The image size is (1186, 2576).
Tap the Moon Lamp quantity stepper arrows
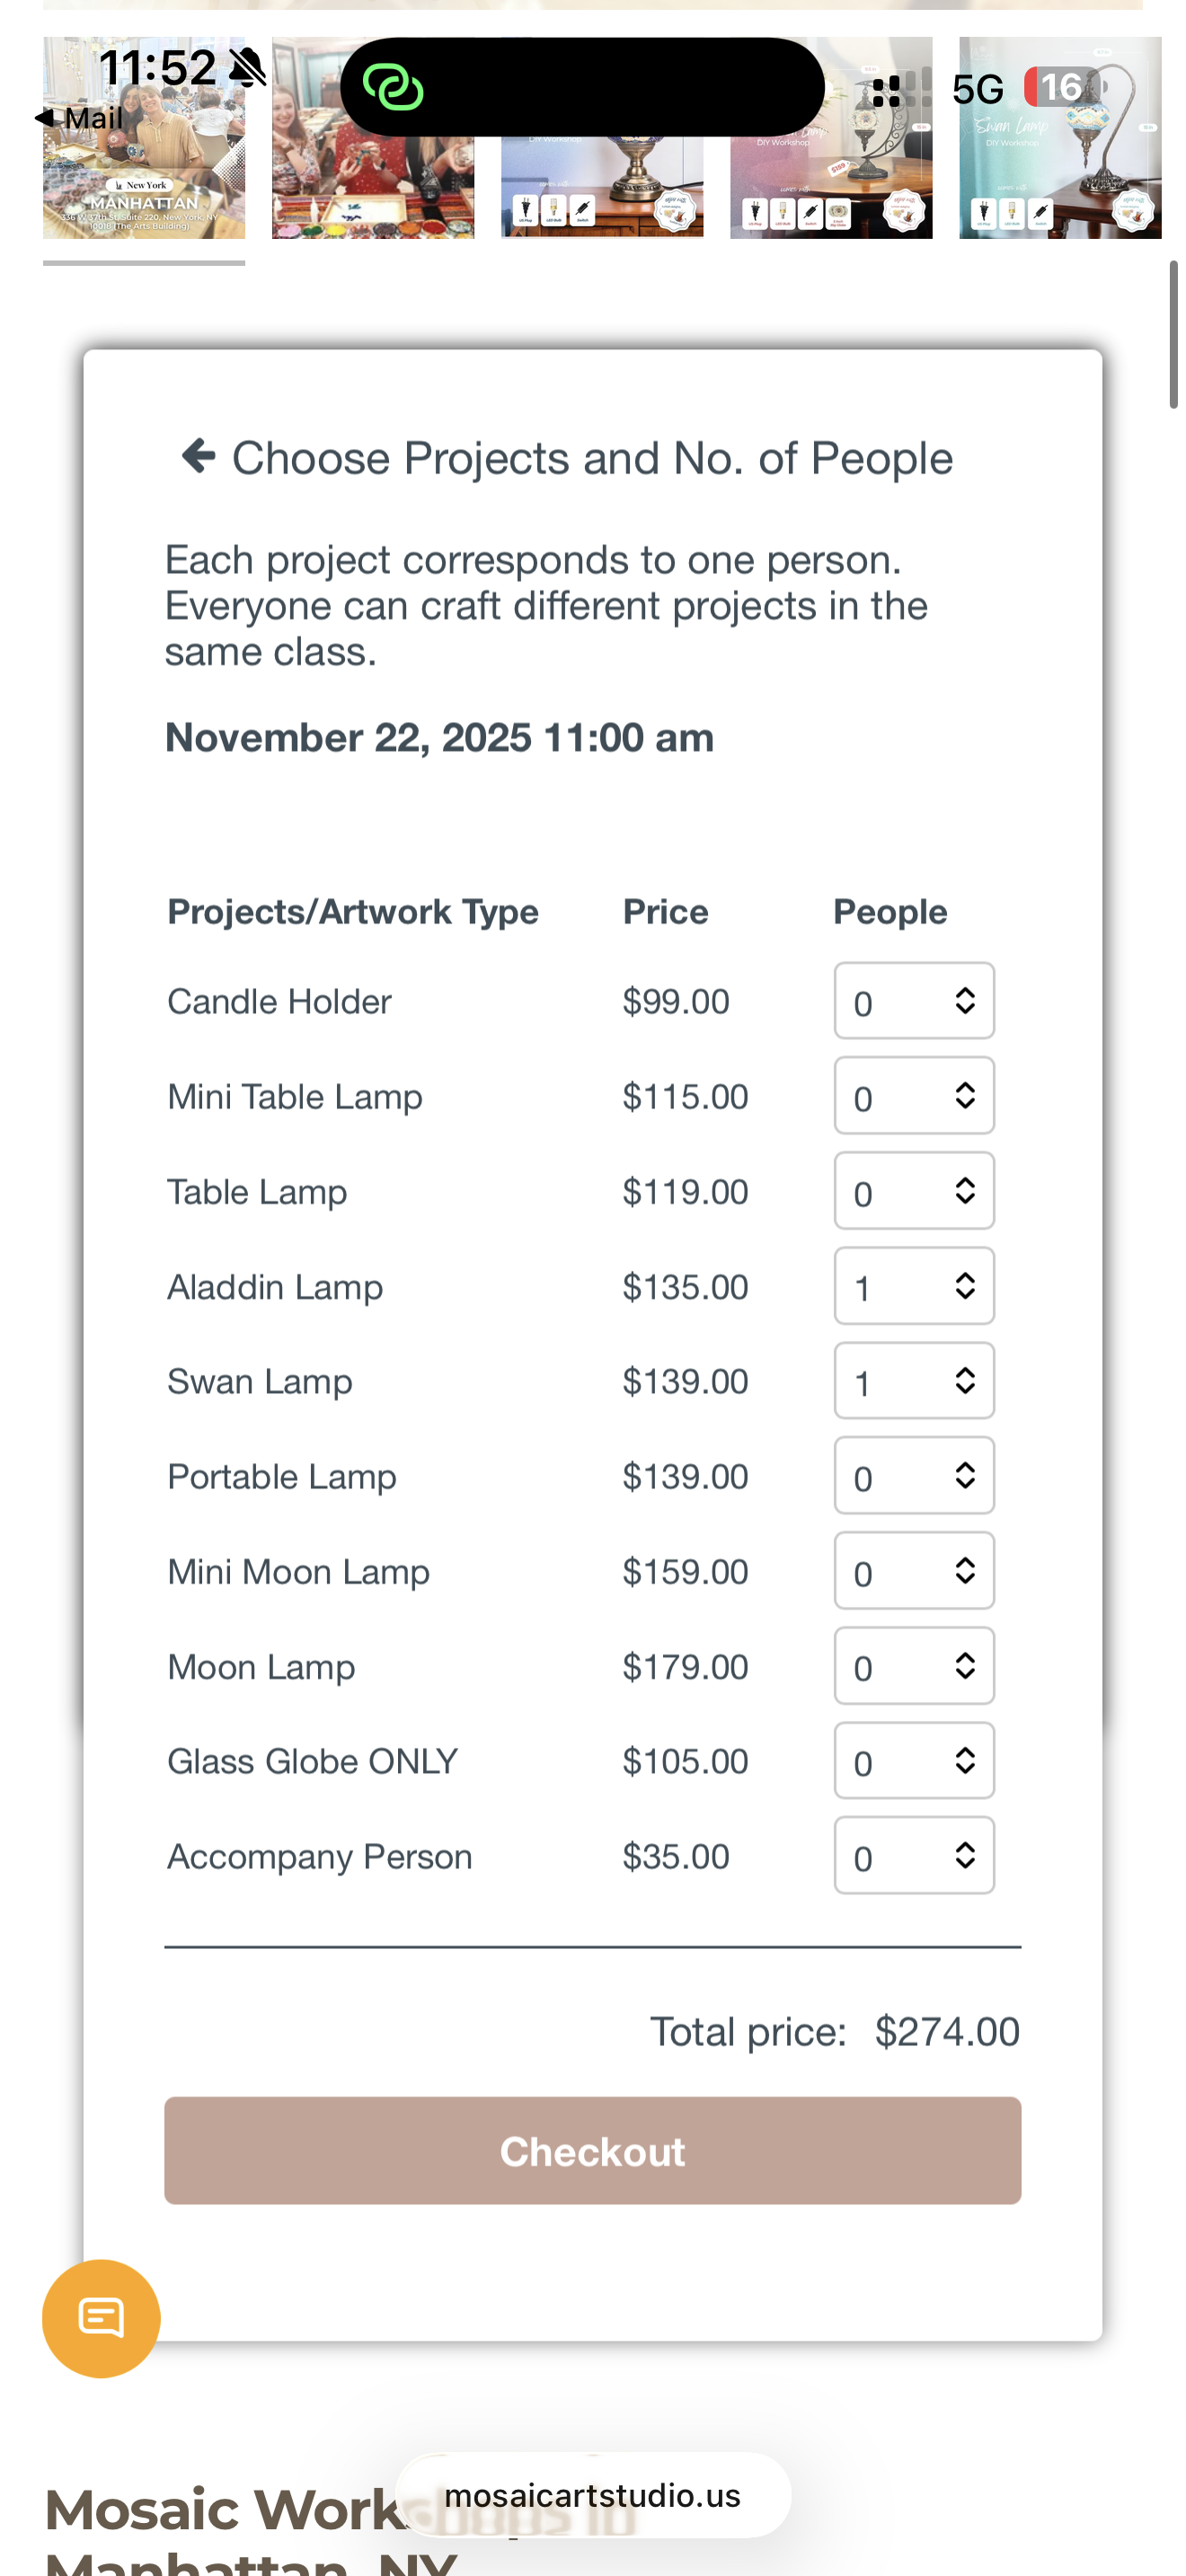965,1665
